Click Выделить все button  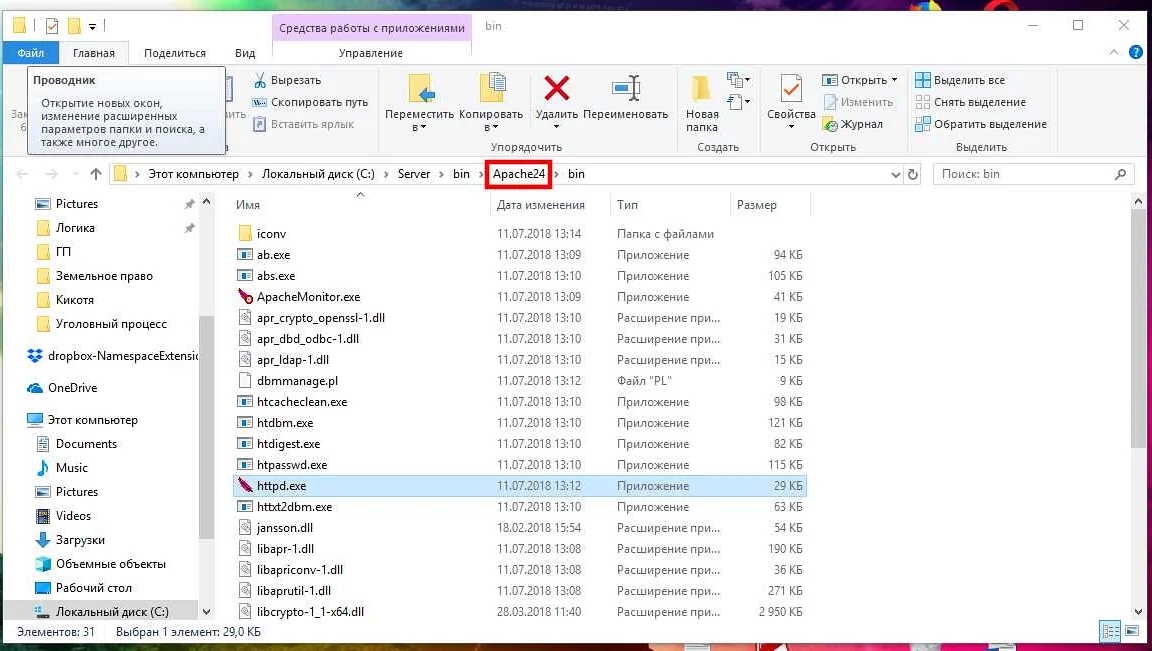tap(960, 80)
